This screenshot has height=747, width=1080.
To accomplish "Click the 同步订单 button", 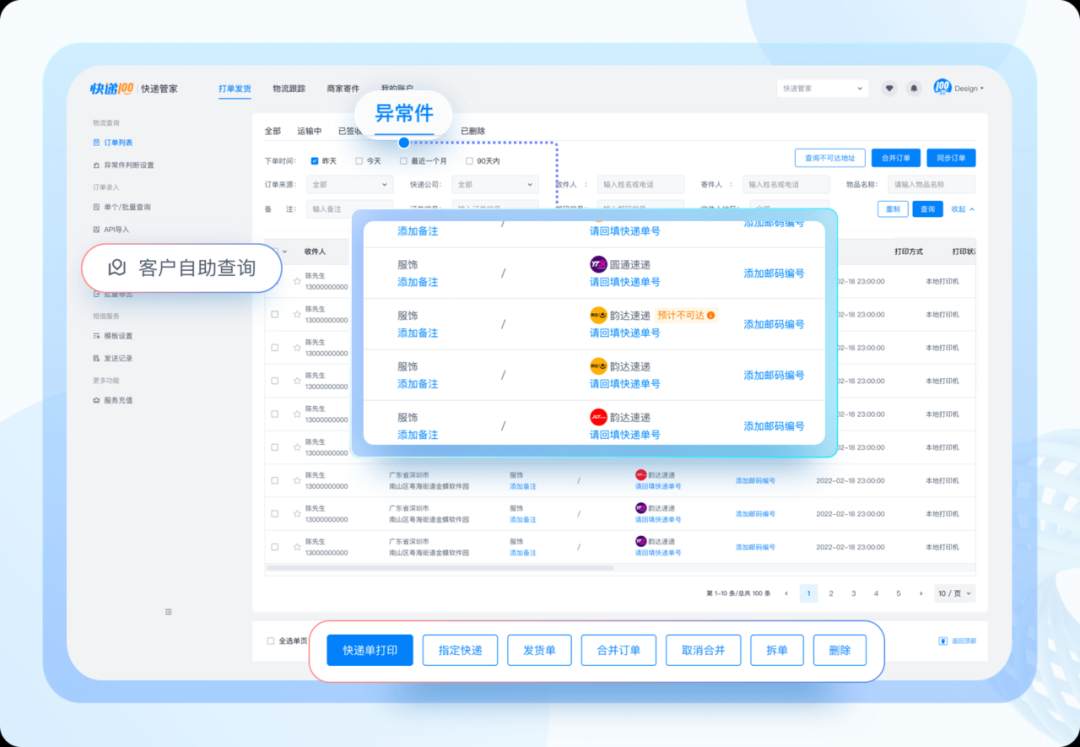I will pyautogui.click(x=951, y=158).
